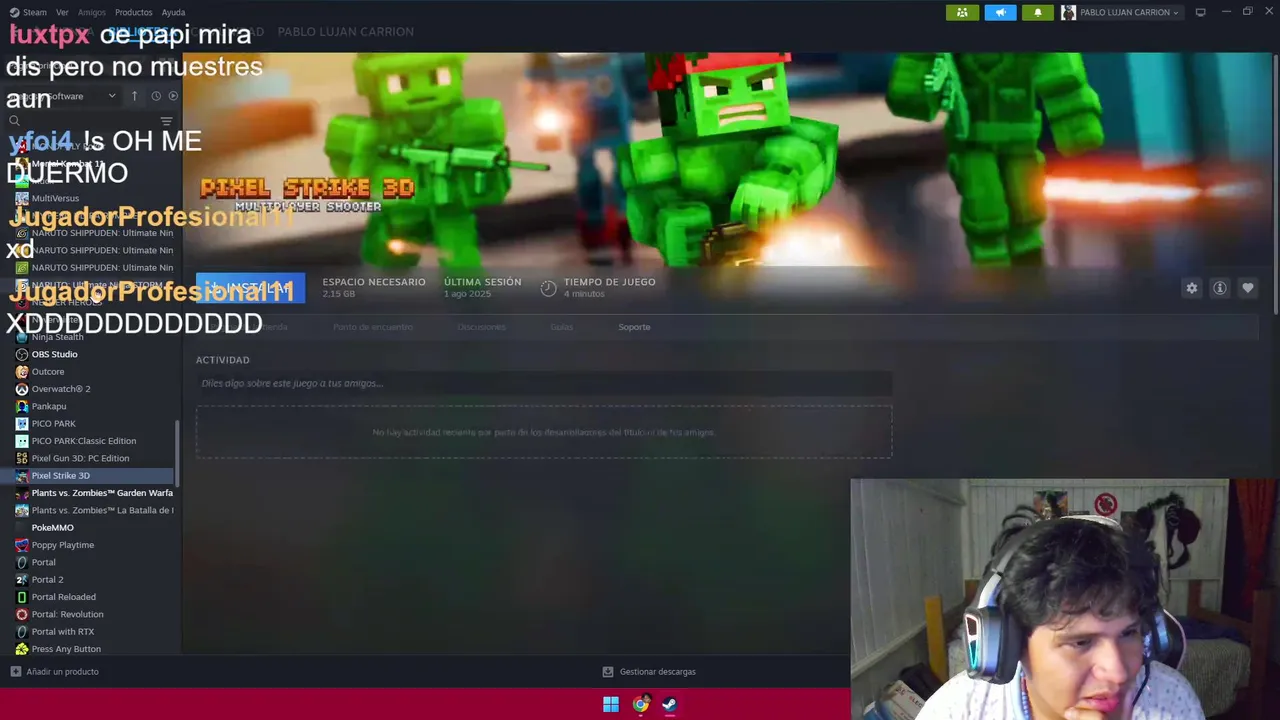1280x720 pixels.
Task: Go to PABLO LUJAN CARRION profile tab
Action: [345, 32]
